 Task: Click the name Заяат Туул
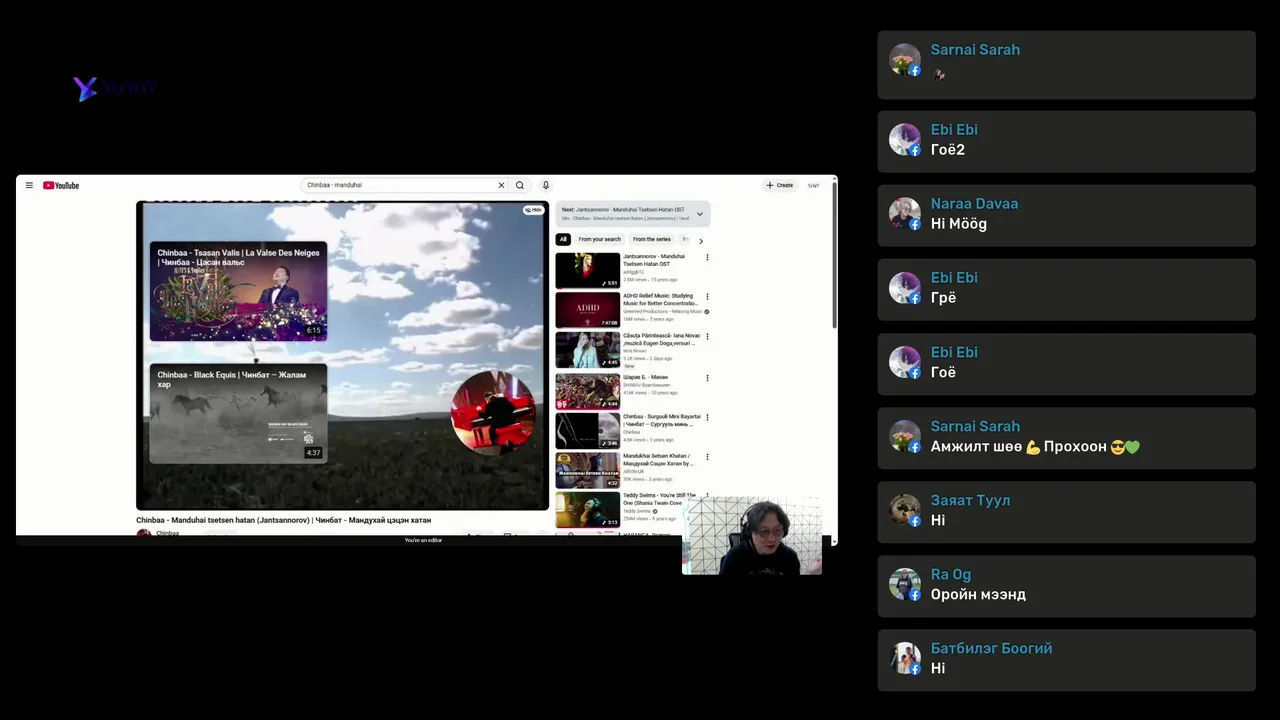coord(970,500)
